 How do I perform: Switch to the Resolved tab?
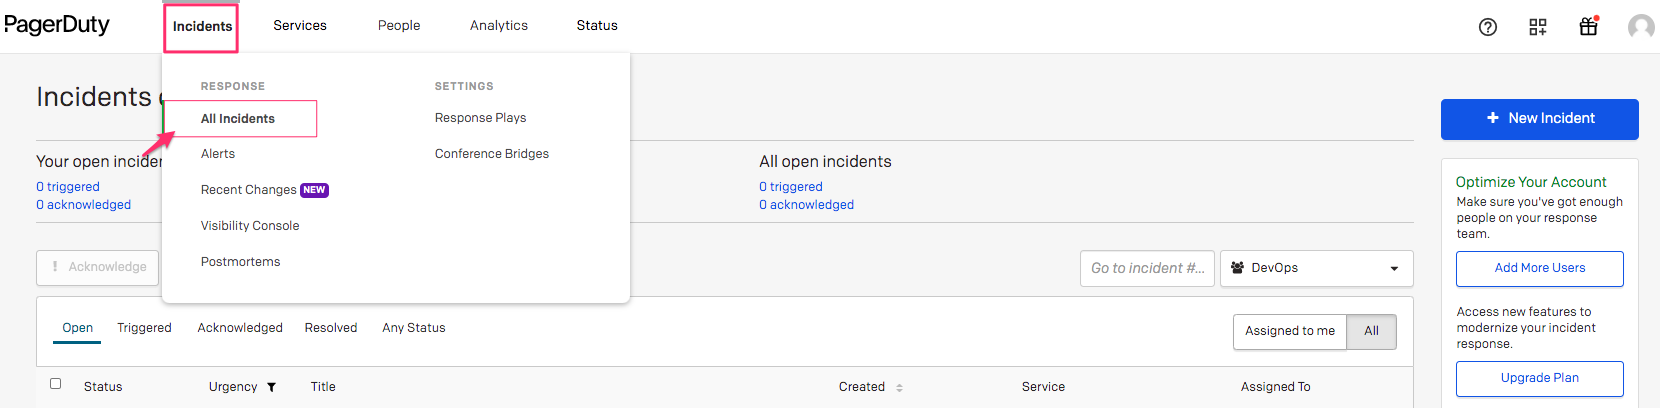point(331,328)
